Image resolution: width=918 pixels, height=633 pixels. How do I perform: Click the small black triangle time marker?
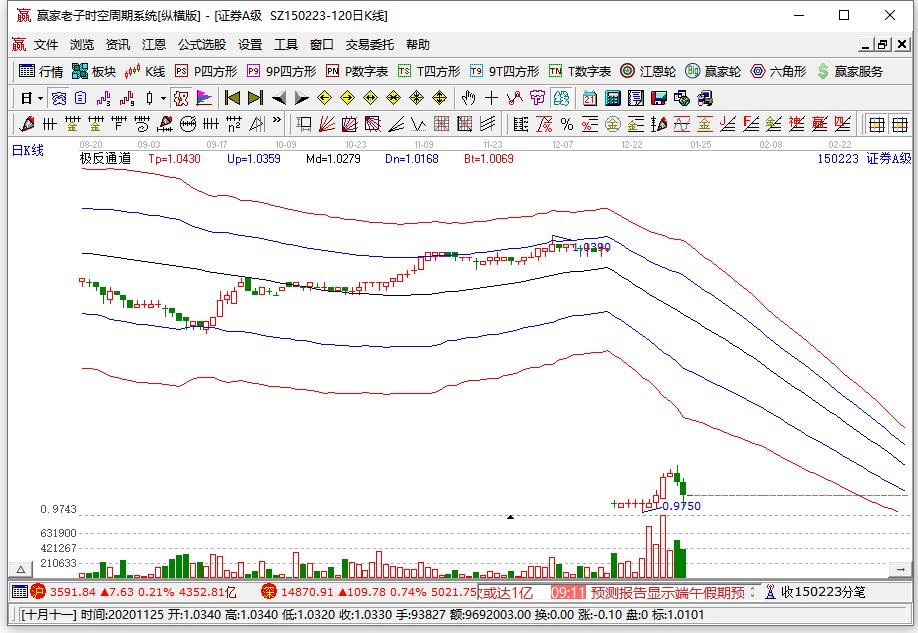511,517
